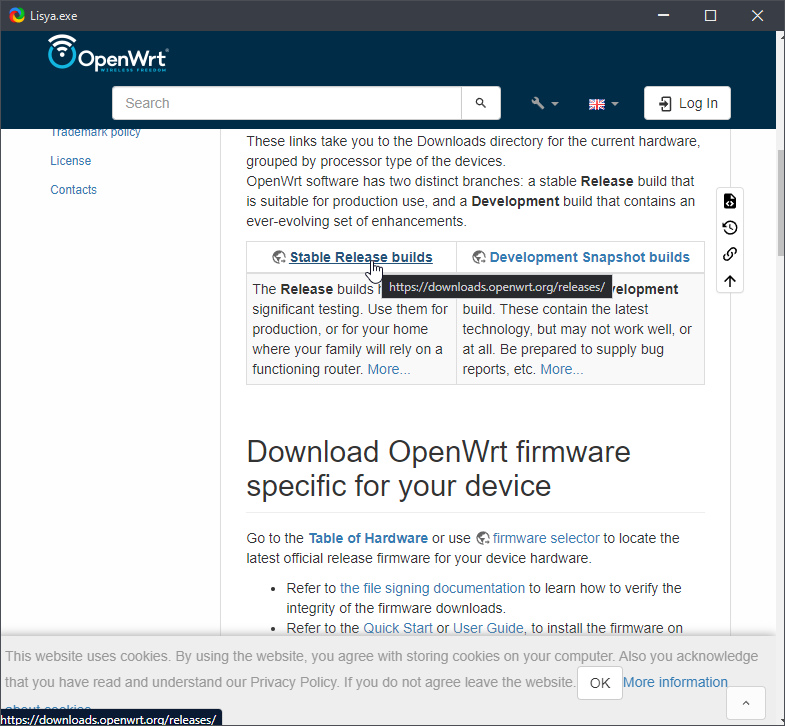Click the Lisya.exe app icon in title bar
The image size is (785, 726).
(17, 16)
